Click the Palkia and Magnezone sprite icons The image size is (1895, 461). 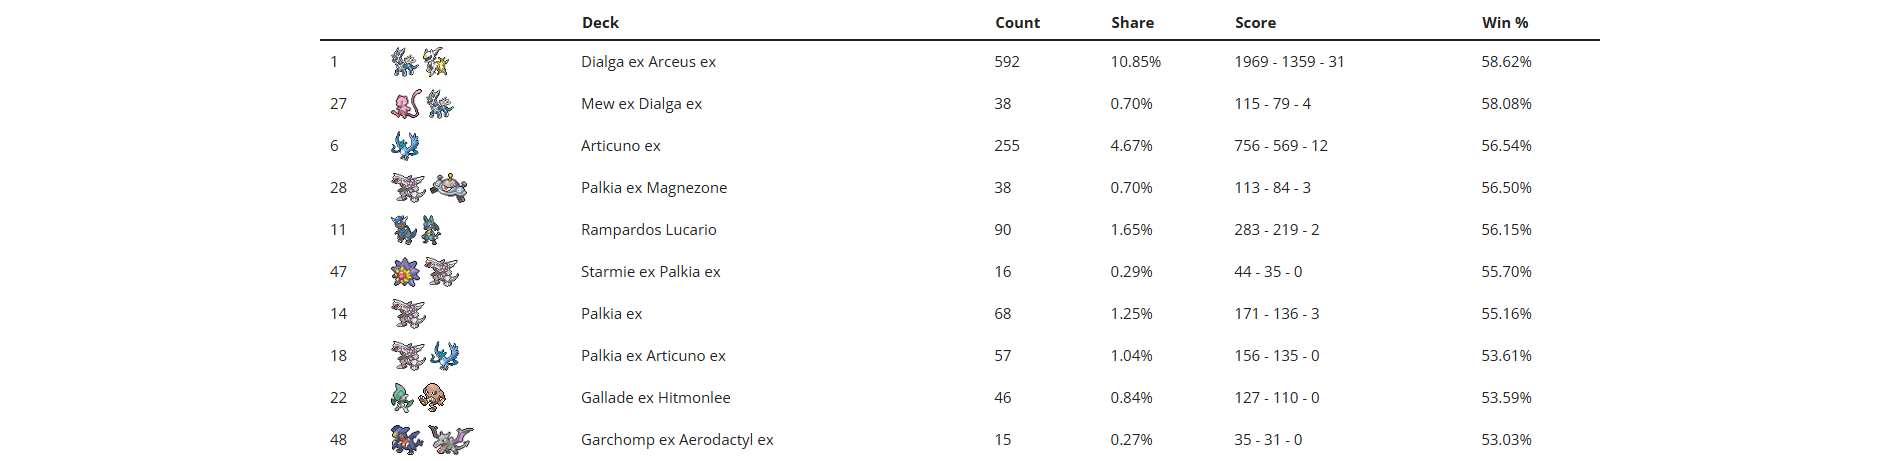(429, 188)
